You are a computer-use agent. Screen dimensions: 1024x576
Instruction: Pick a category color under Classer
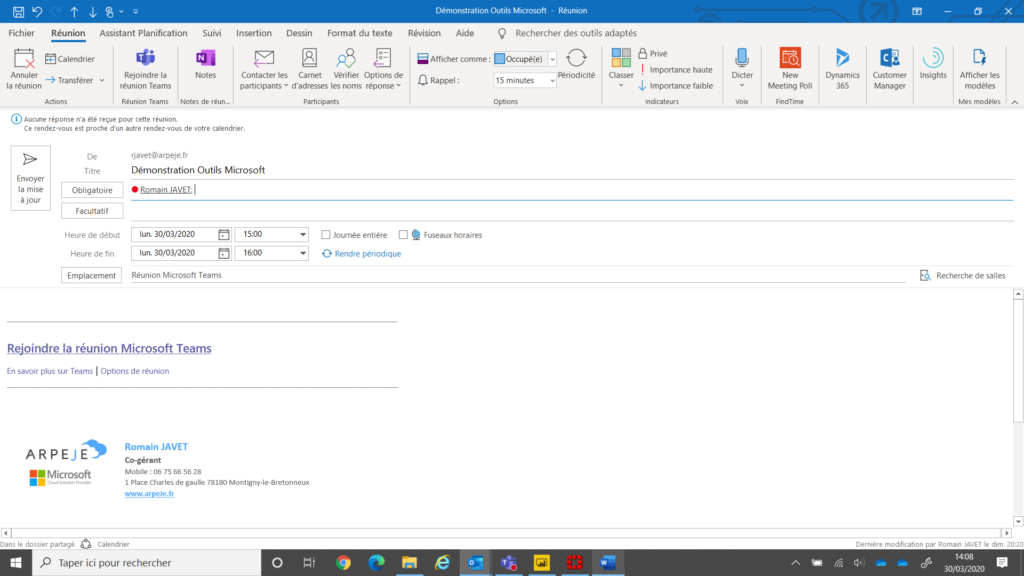(x=620, y=65)
